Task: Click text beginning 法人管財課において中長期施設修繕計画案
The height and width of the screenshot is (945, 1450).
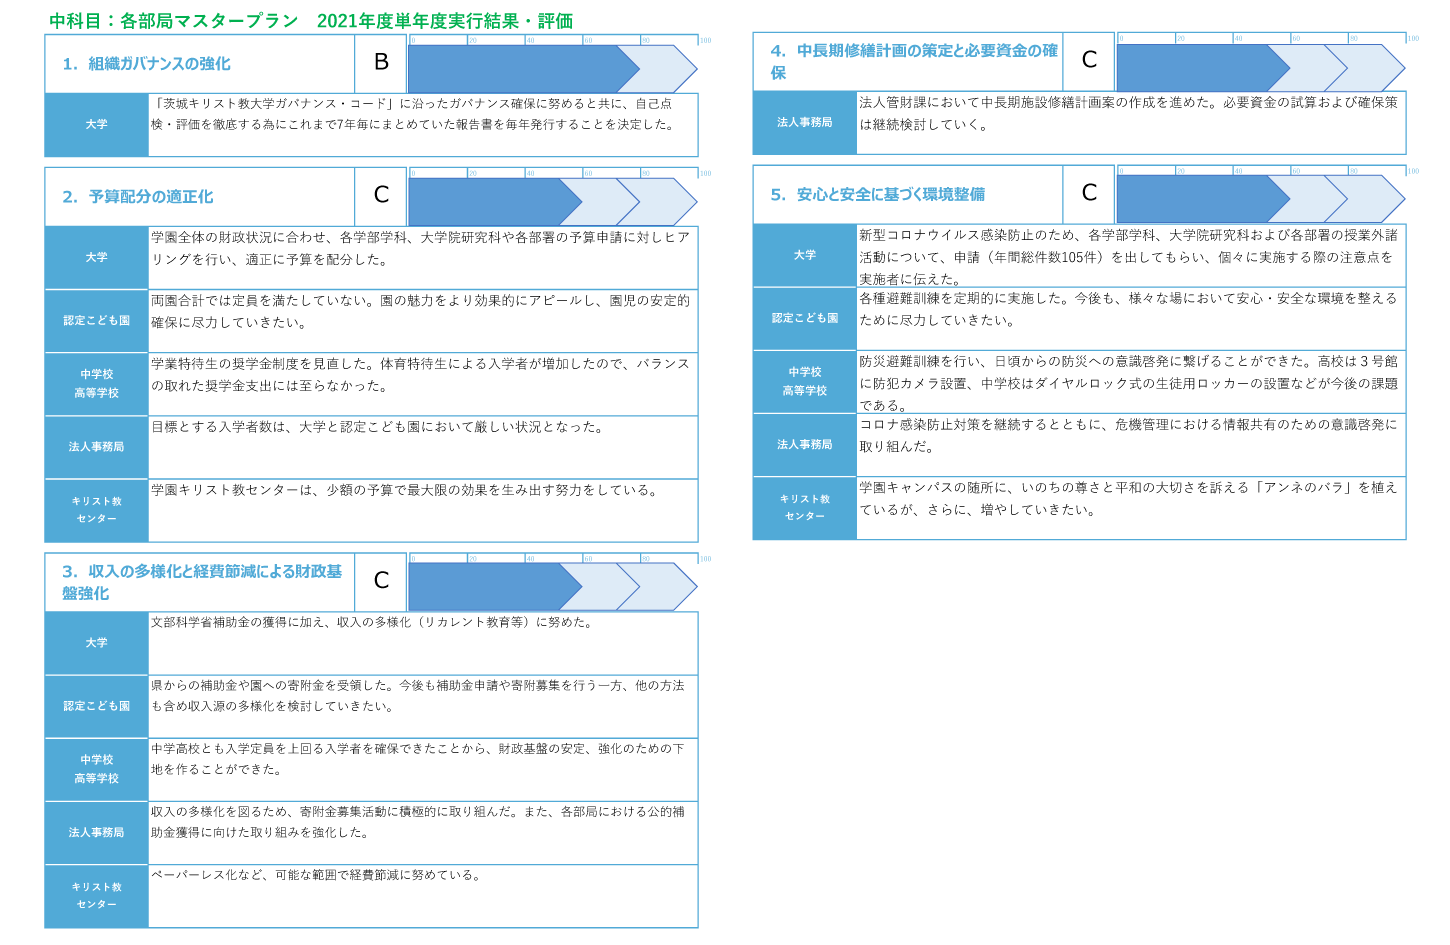Action: [x=1129, y=113]
